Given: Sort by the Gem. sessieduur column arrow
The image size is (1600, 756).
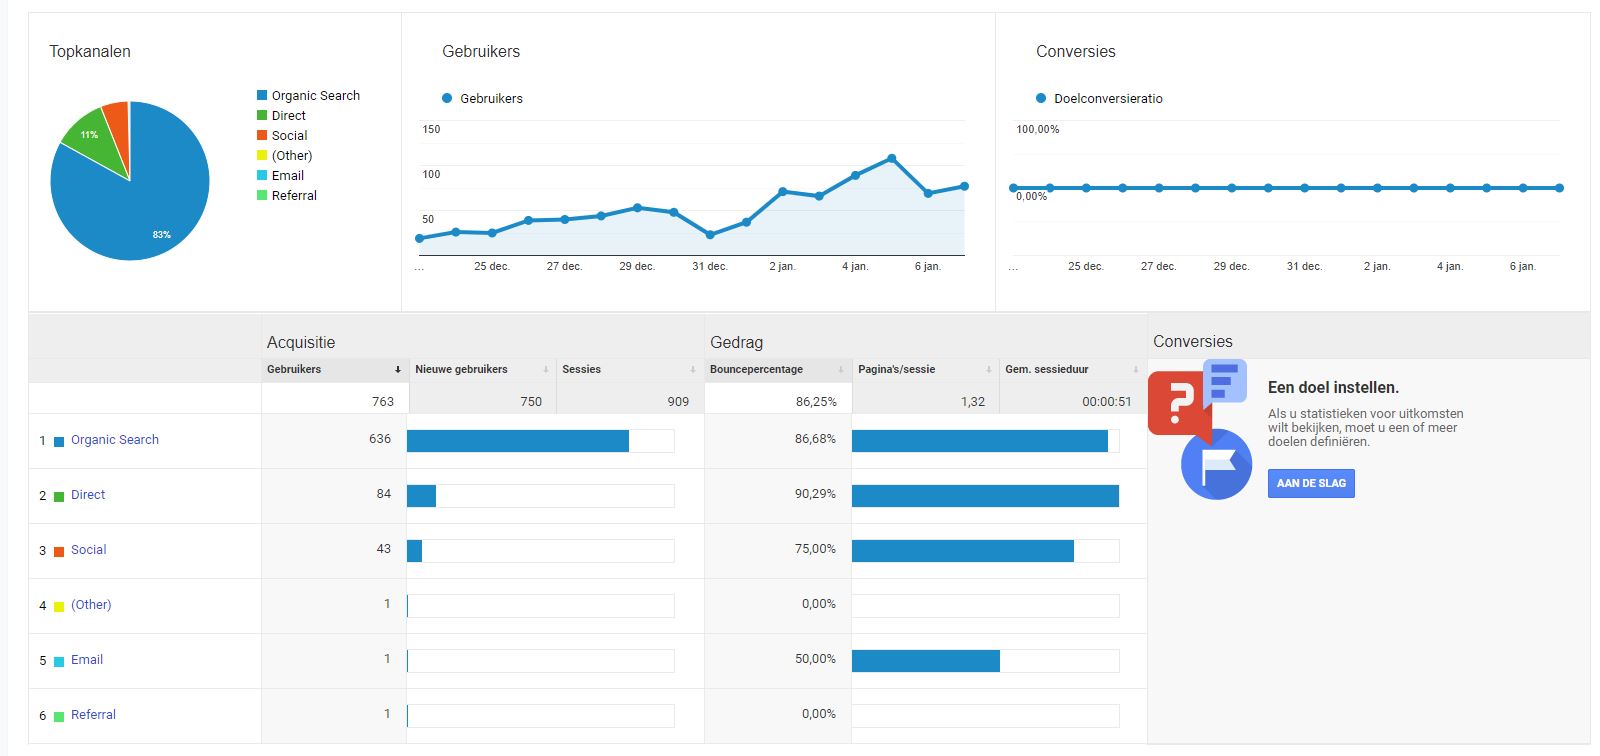Looking at the screenshot, I should (x=1136, y=370).
